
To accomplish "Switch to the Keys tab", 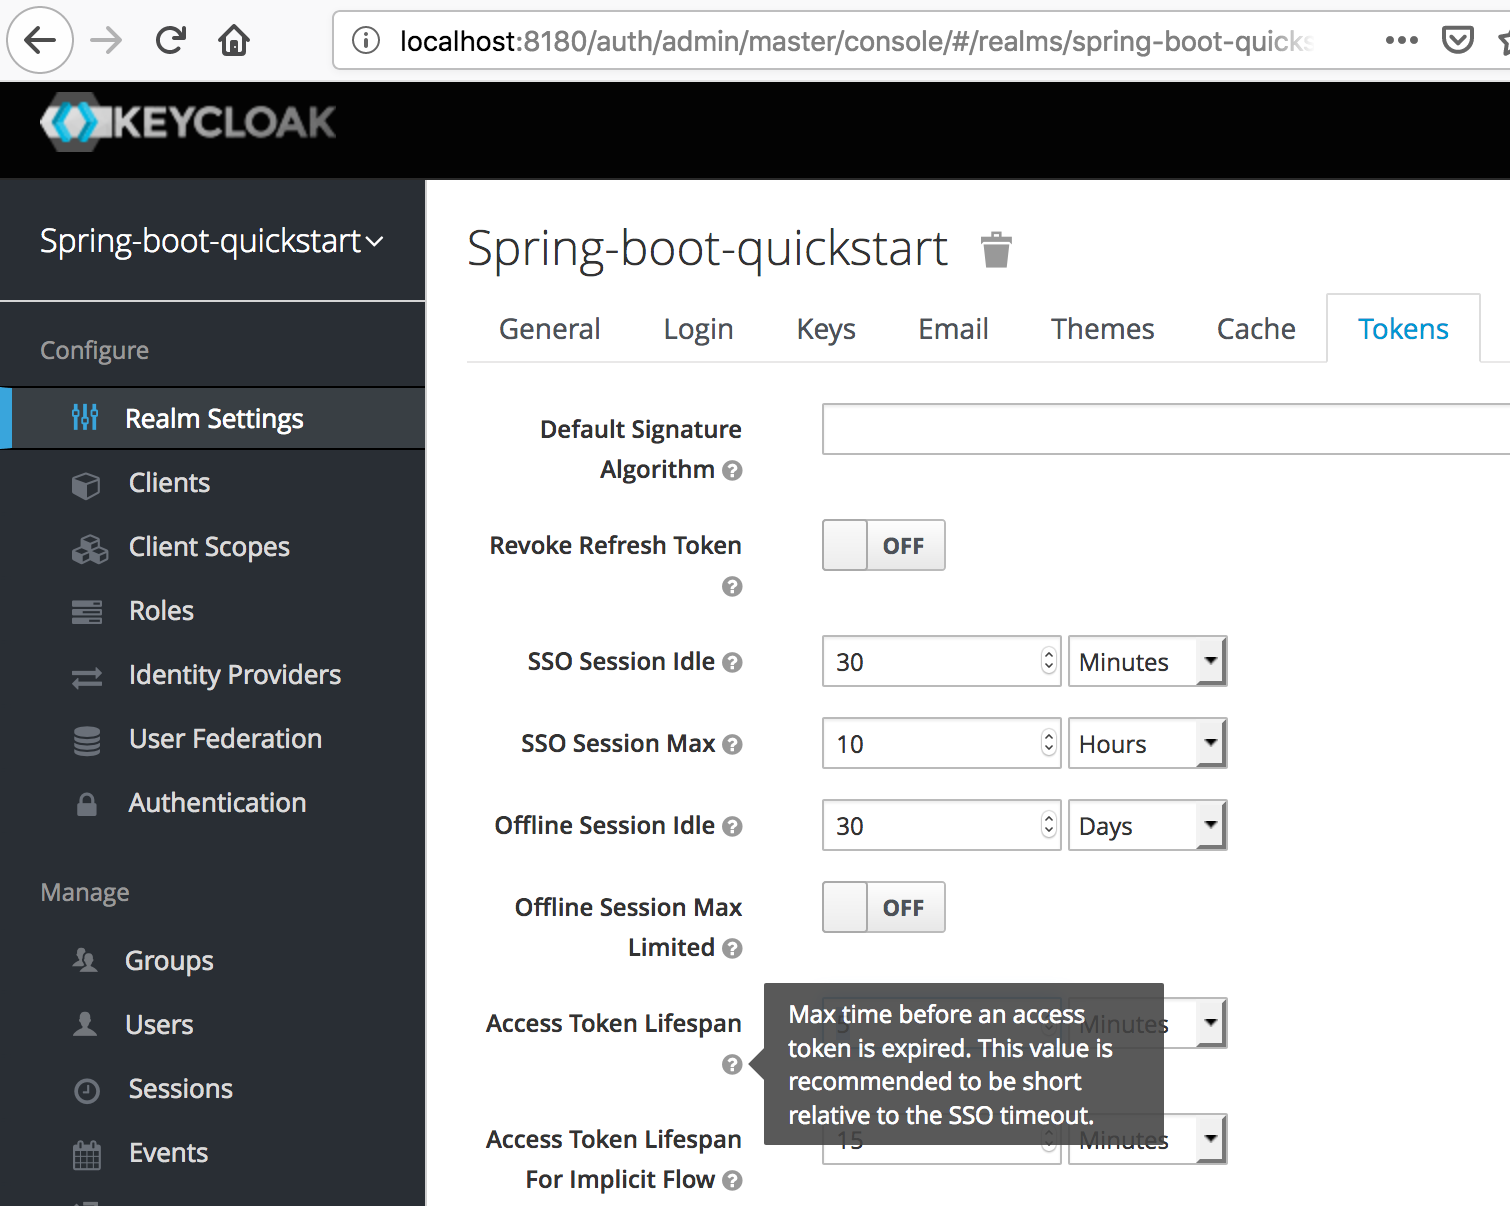I will coord(826,329).
